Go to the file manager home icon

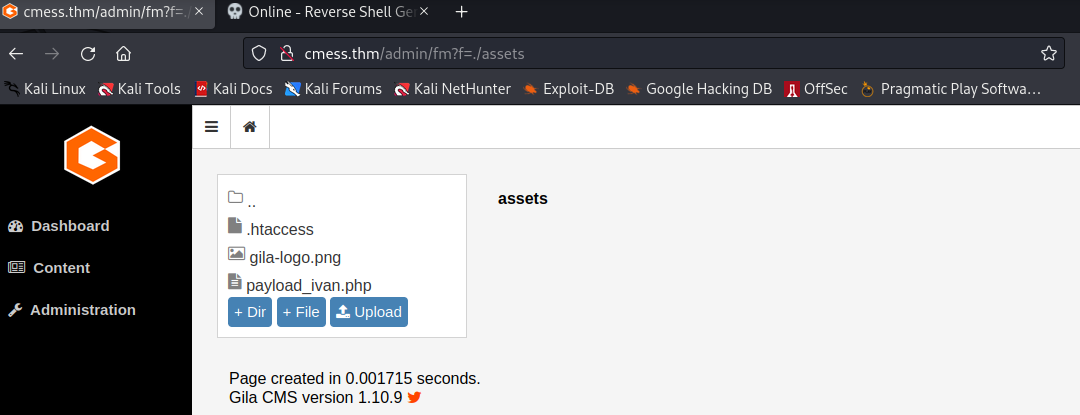tap(250, 127)
